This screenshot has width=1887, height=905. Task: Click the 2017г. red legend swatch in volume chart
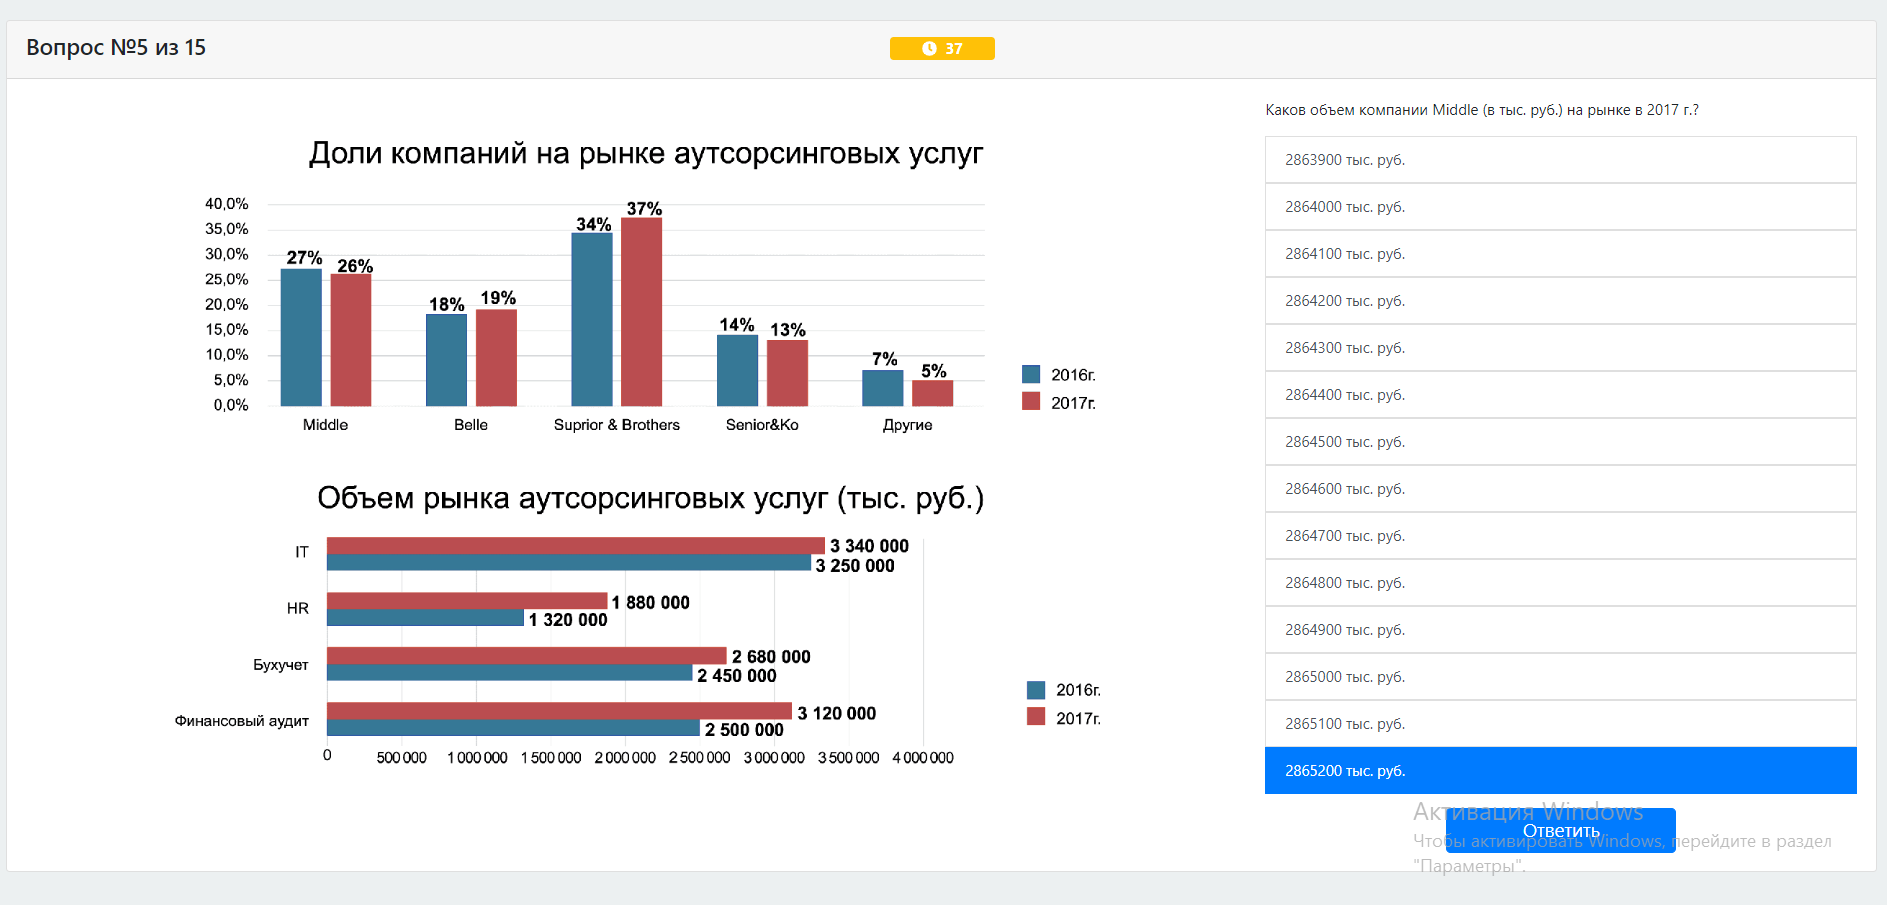pyautogui.click(x=1036, y=717)
